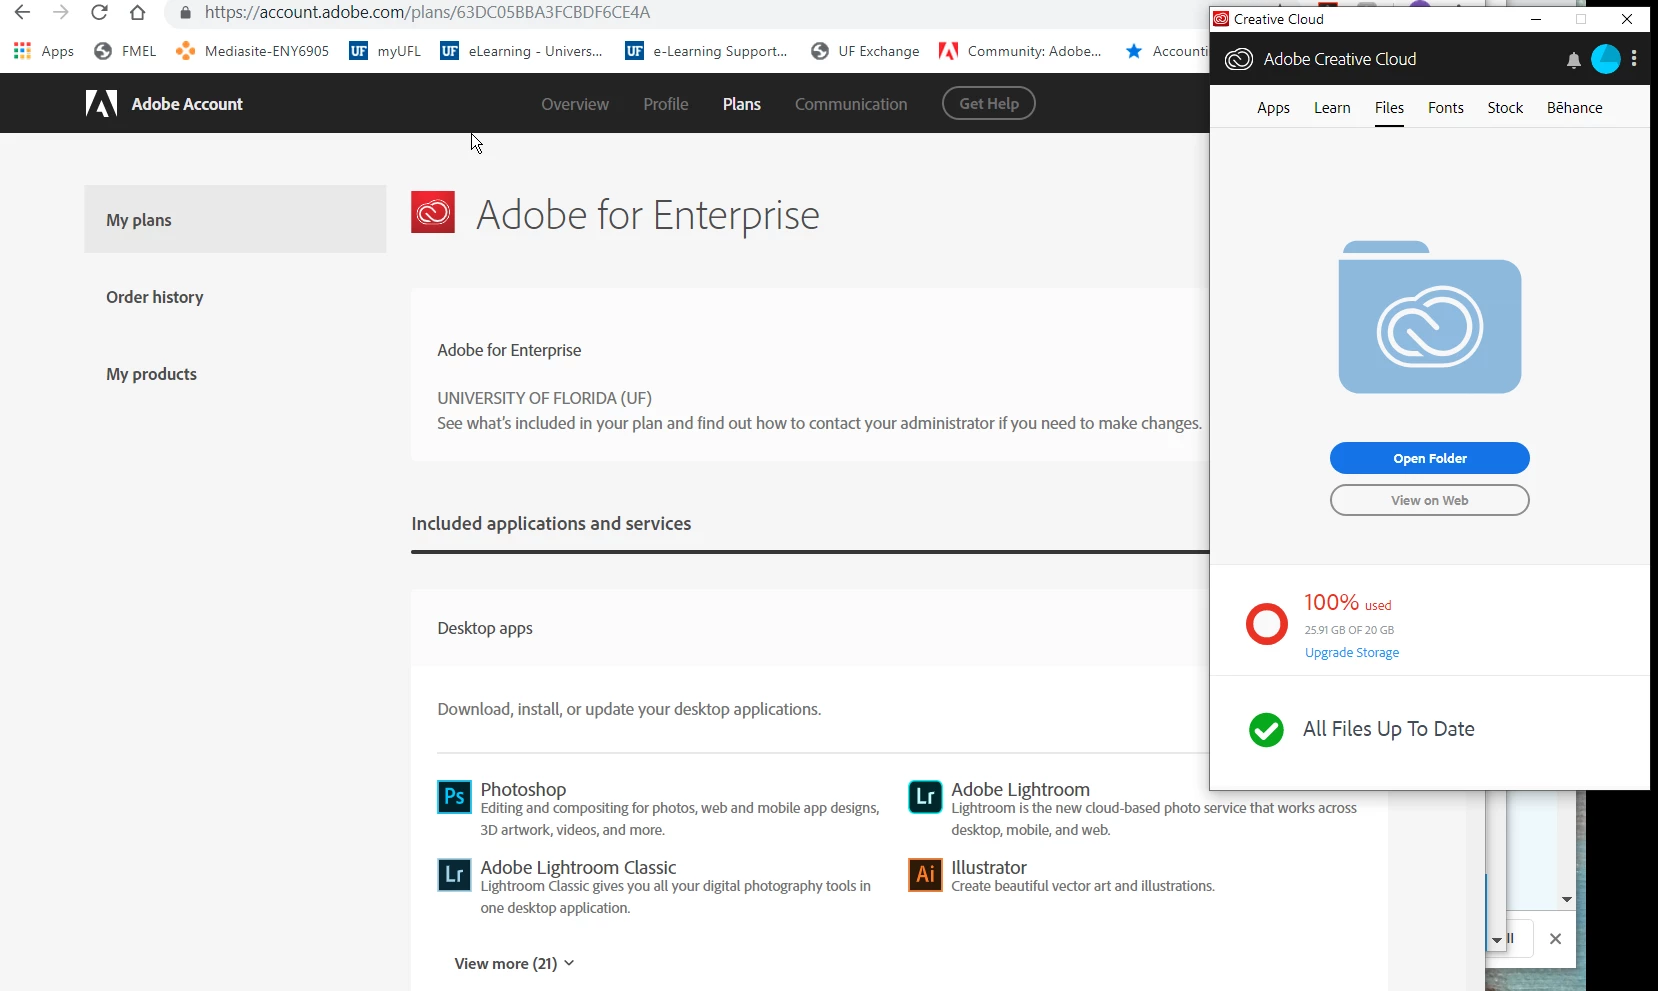Go to the Profile tab
Viewport: 1658px width, 991px height.
point(666,104)
